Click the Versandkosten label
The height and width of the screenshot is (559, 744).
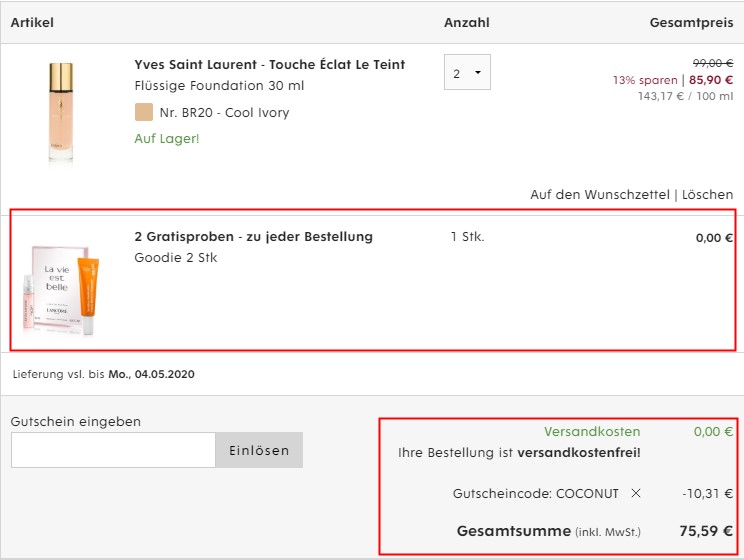592,431
